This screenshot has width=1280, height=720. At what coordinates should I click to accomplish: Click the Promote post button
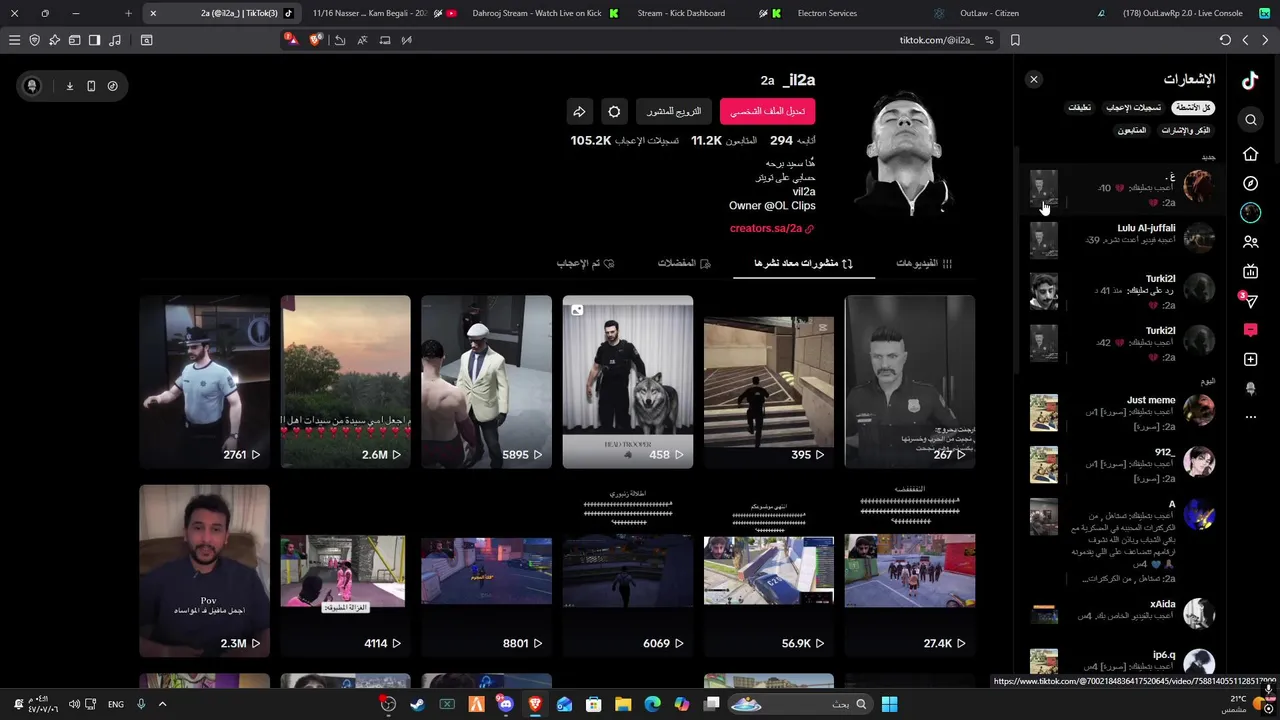click(674, 111)
